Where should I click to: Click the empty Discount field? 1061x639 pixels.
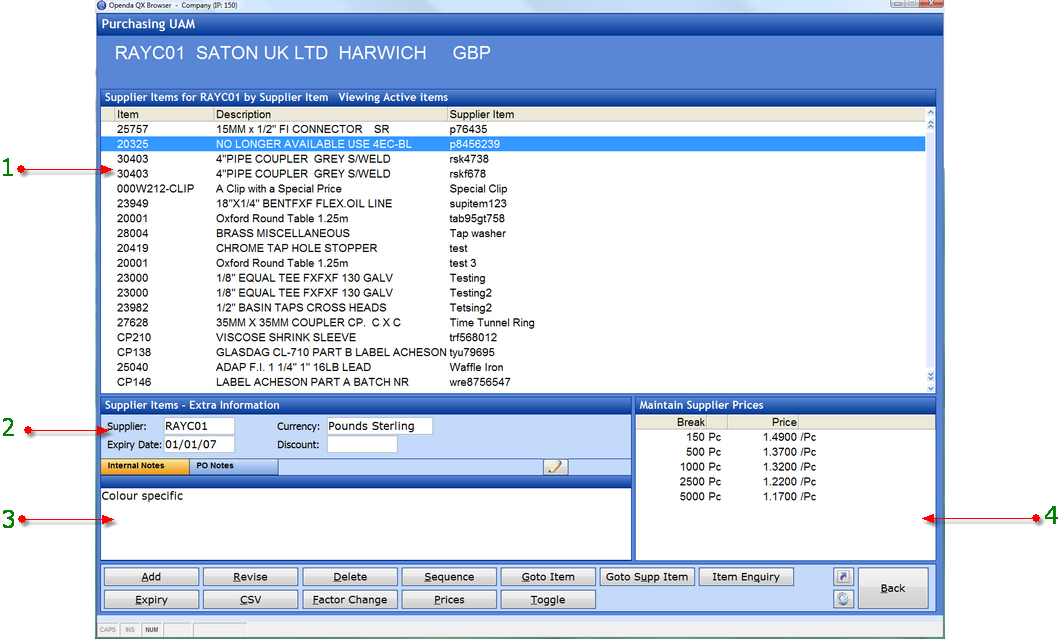click(362, 445)
